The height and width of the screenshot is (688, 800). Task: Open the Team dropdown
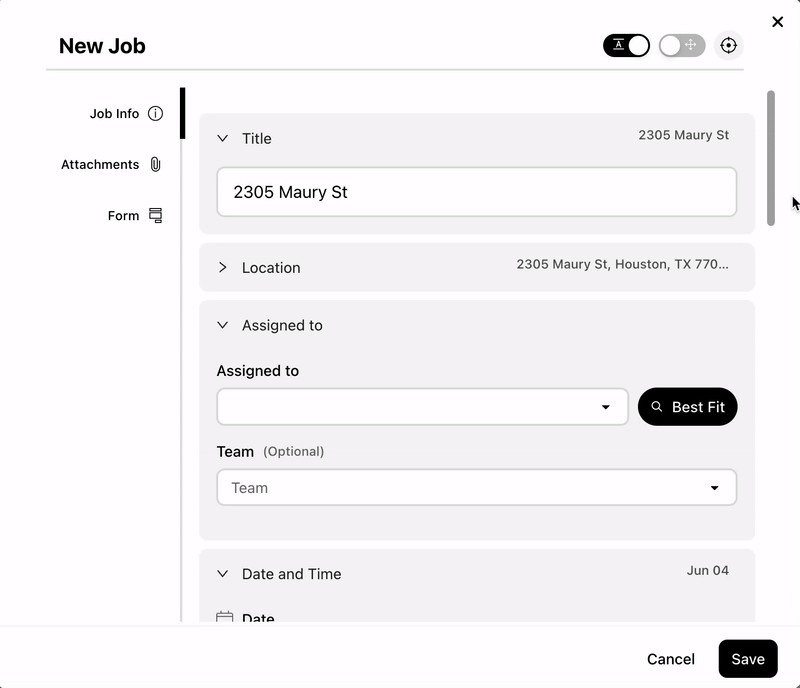coord(477,487)
